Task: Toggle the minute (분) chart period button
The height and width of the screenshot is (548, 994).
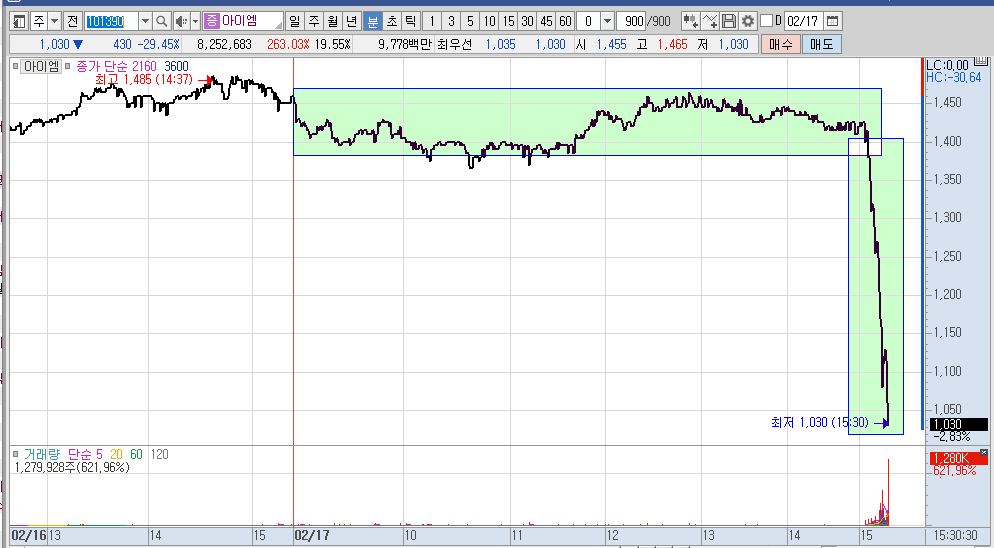Action: point(372,21)
